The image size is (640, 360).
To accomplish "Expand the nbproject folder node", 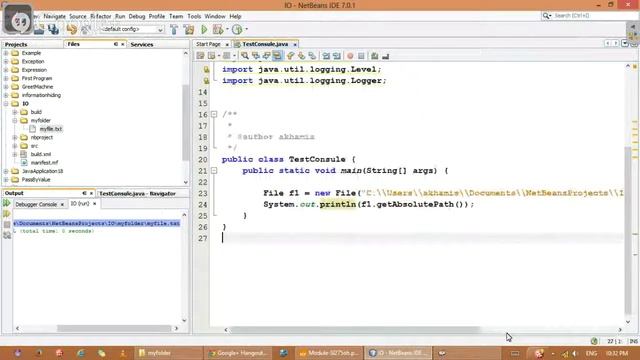I will point(15,138).
